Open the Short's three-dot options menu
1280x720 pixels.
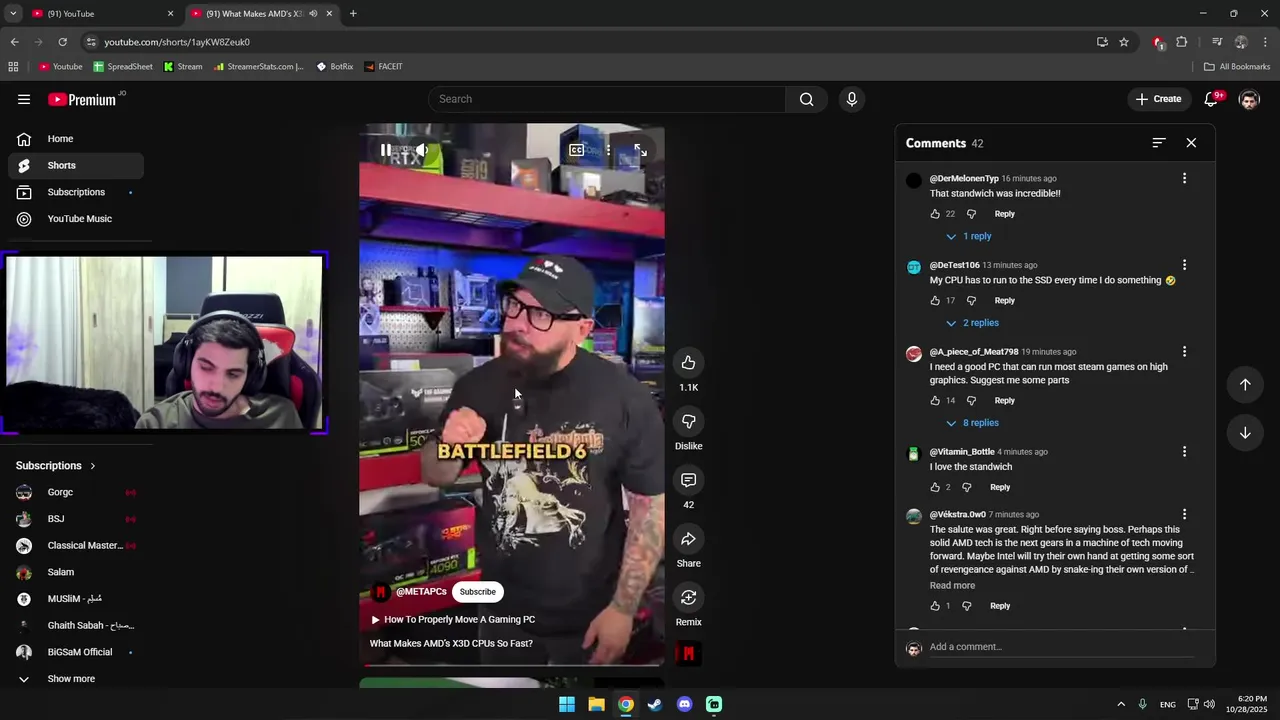(608, 150)
